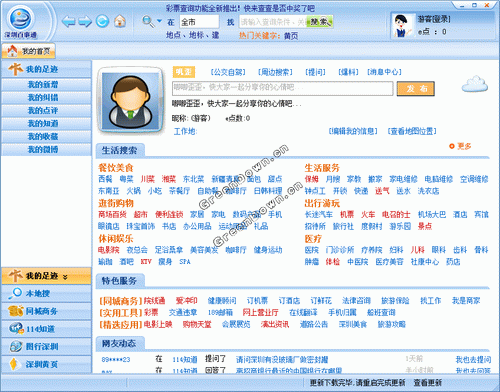Click the 搜索 search button
The image size is (500, 392).
tap(319, 22)
